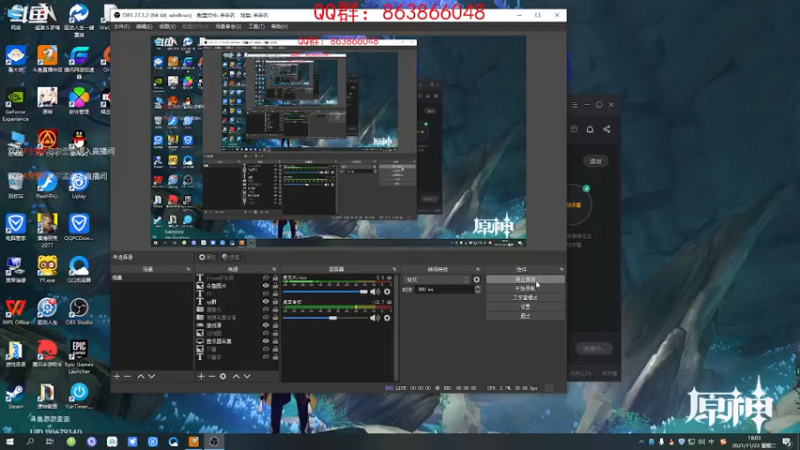Click OBS icon in Windows taskbar
Viewport: 800px width, 450px height.
click(214, 441)
